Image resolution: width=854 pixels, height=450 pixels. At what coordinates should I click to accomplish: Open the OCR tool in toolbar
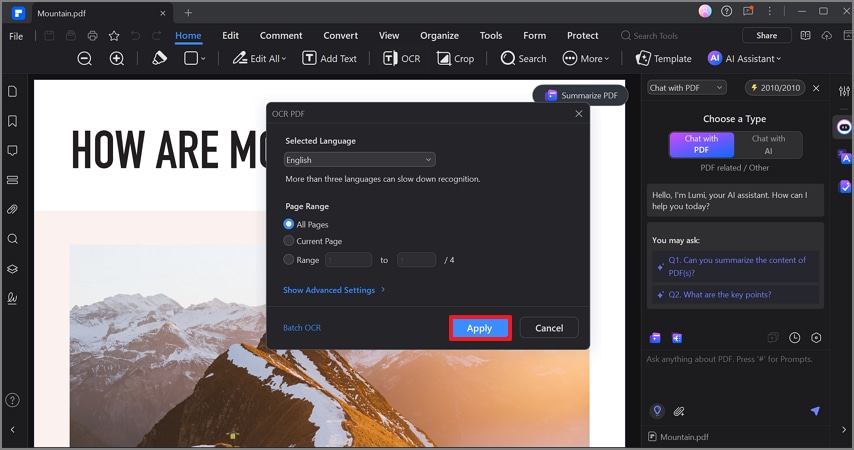point(401,58)
